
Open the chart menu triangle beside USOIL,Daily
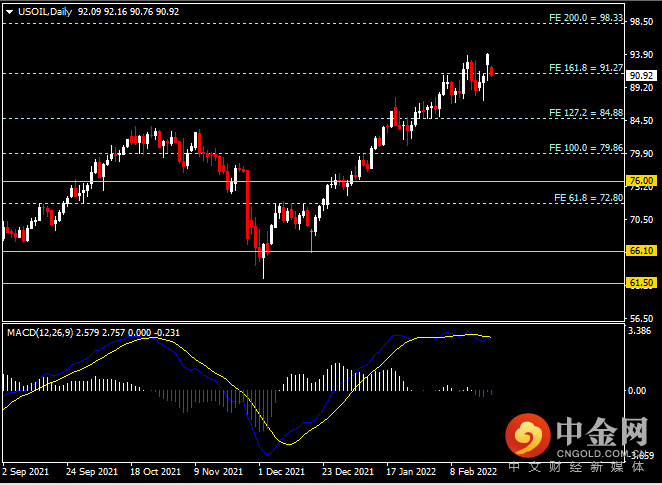pos(9,12)
